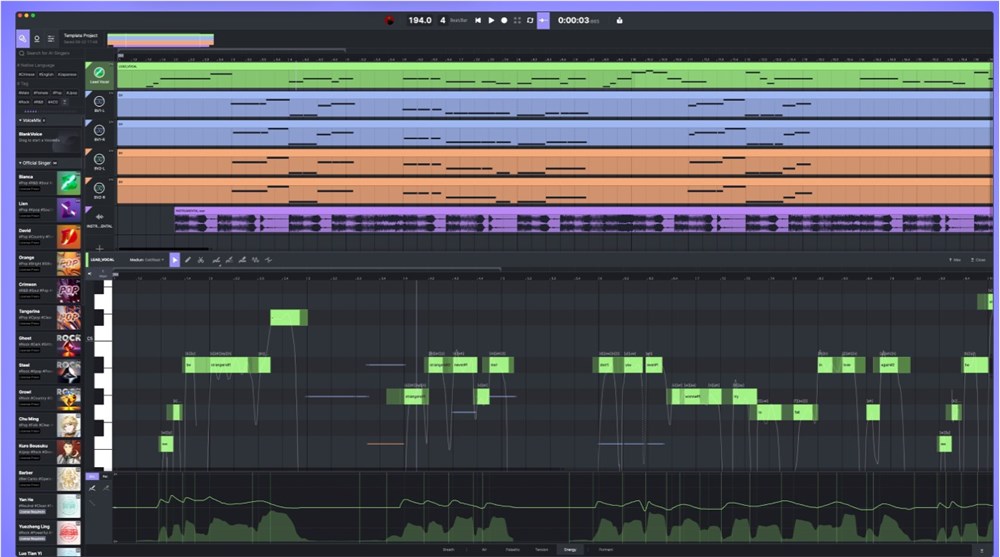Switch to the Air parameter tab
Image resolution: width=1000 pixels, height=557 pixels.
(x=484, y=549)
